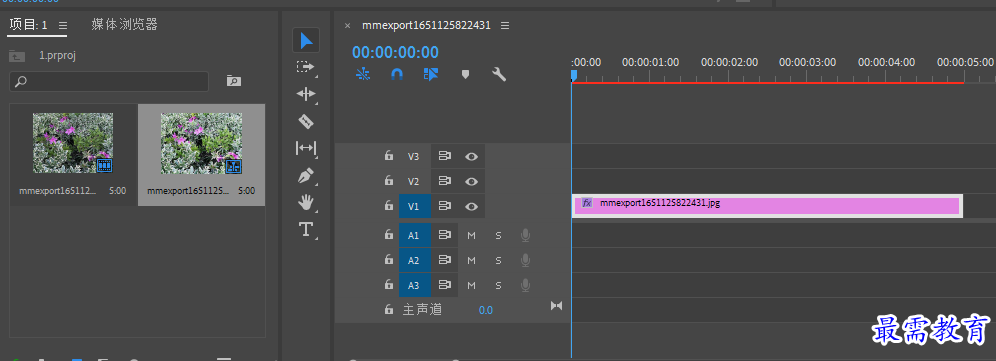Viewport: 996px width, 361px height.
Task: Mute track A1
Action: point(471,235)
